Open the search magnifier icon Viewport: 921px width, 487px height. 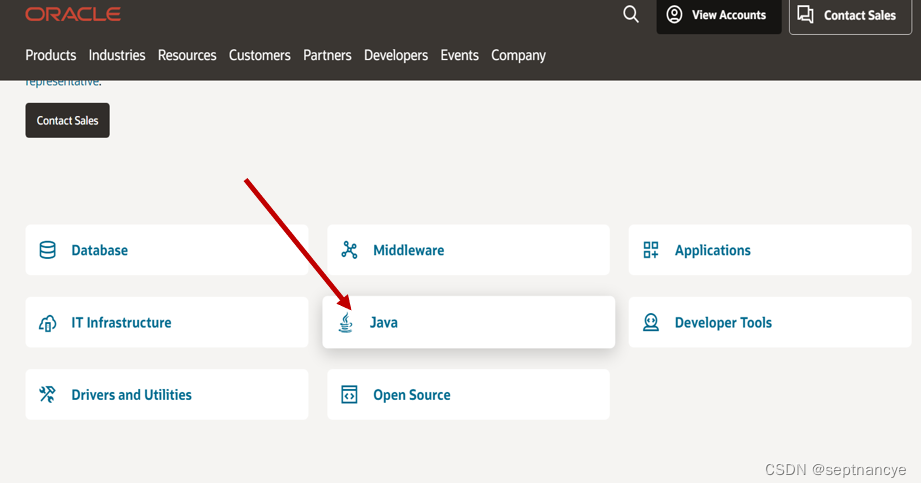coord(631,14)
